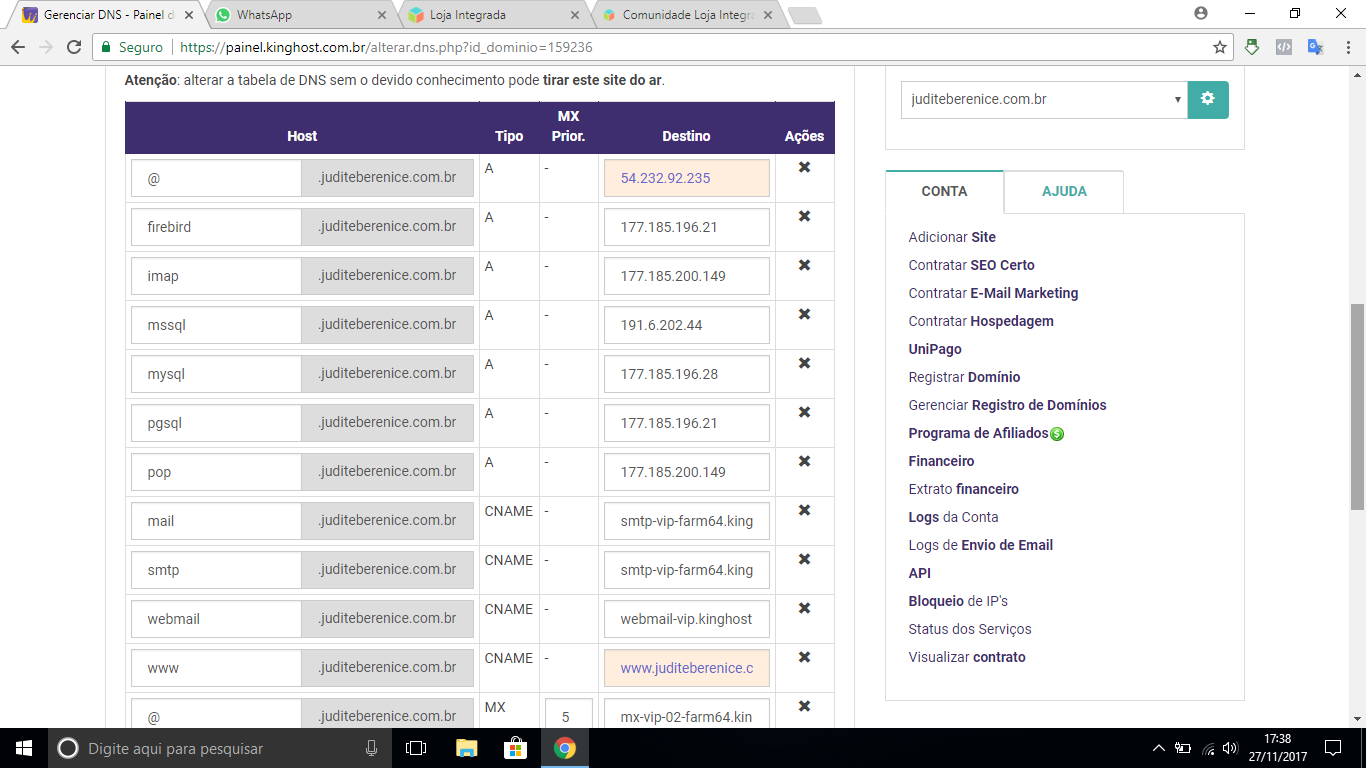Screen dimensions: 1366x768
Task: Delete the www CNAME record
Action: [x=804, y=657]
